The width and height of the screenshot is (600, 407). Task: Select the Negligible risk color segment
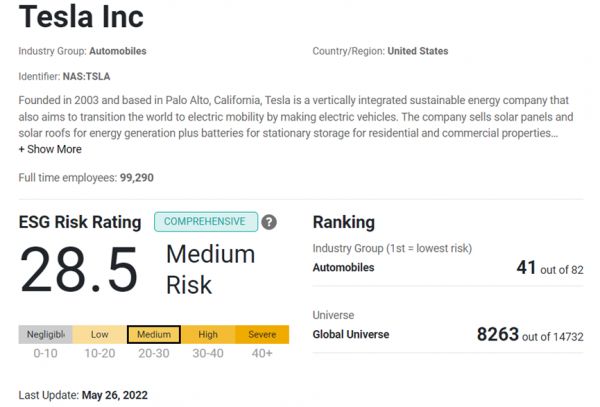pyautogui.click(x=45, y=334)
